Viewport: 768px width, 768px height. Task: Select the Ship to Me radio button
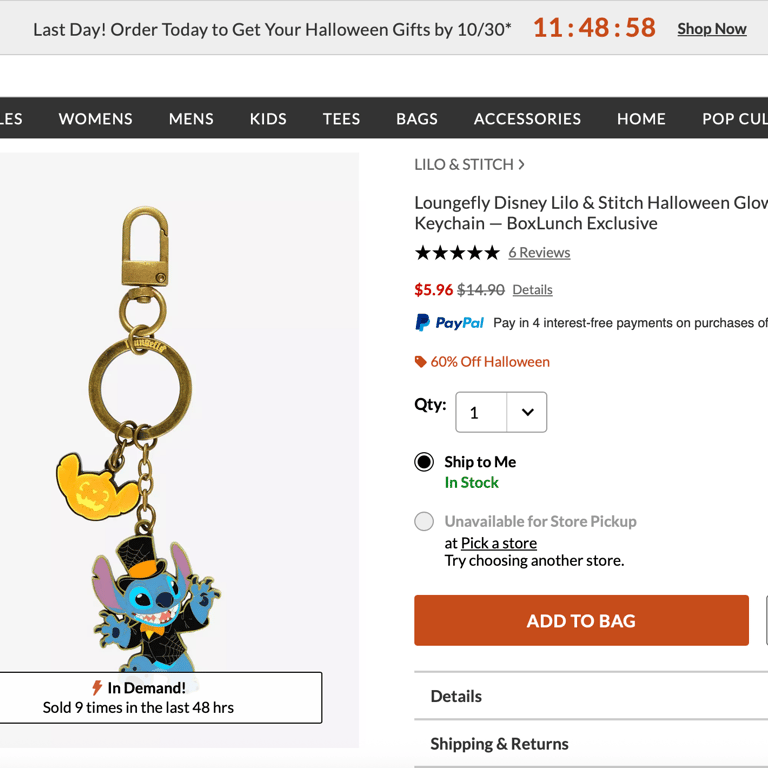coord(424,462)
